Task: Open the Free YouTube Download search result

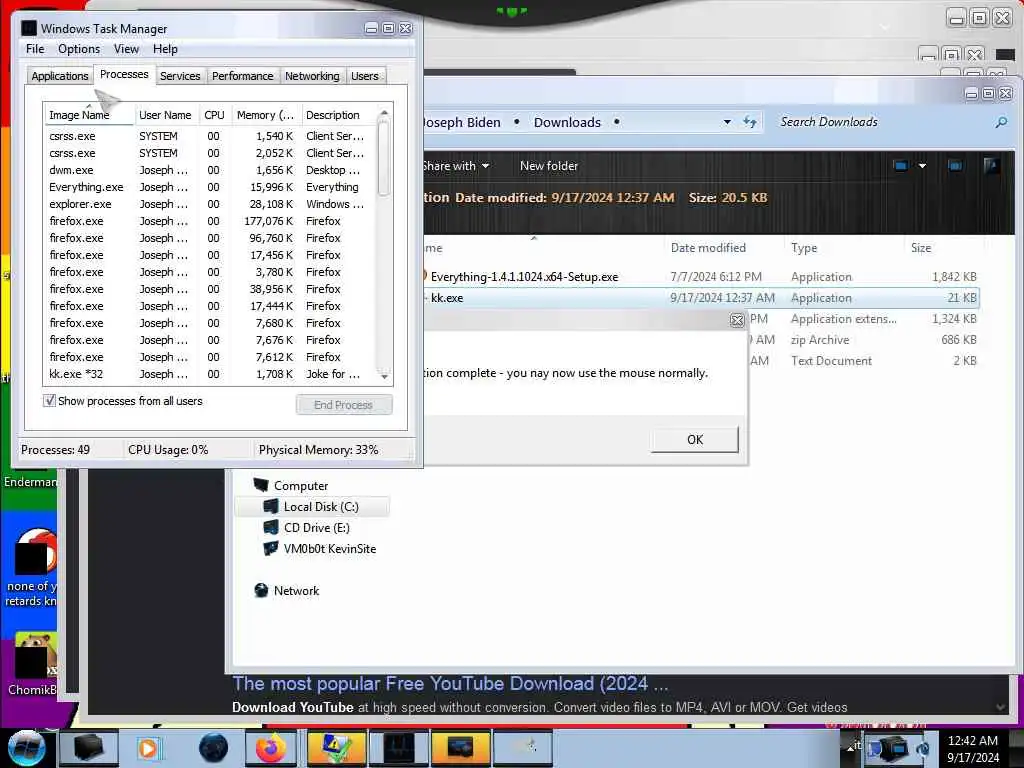Action: point(450,684)
